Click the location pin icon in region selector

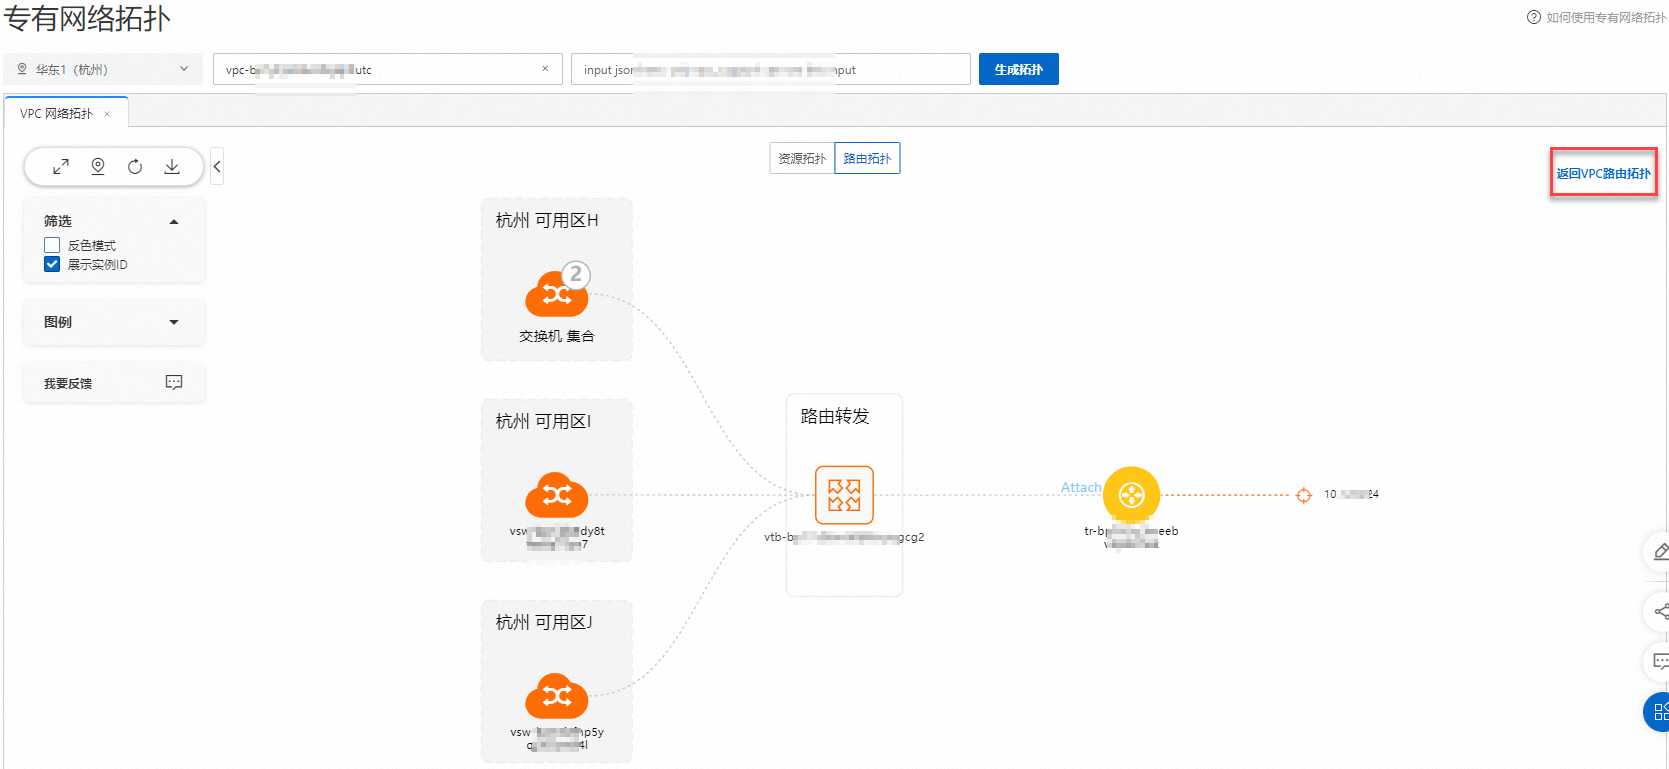22,69
